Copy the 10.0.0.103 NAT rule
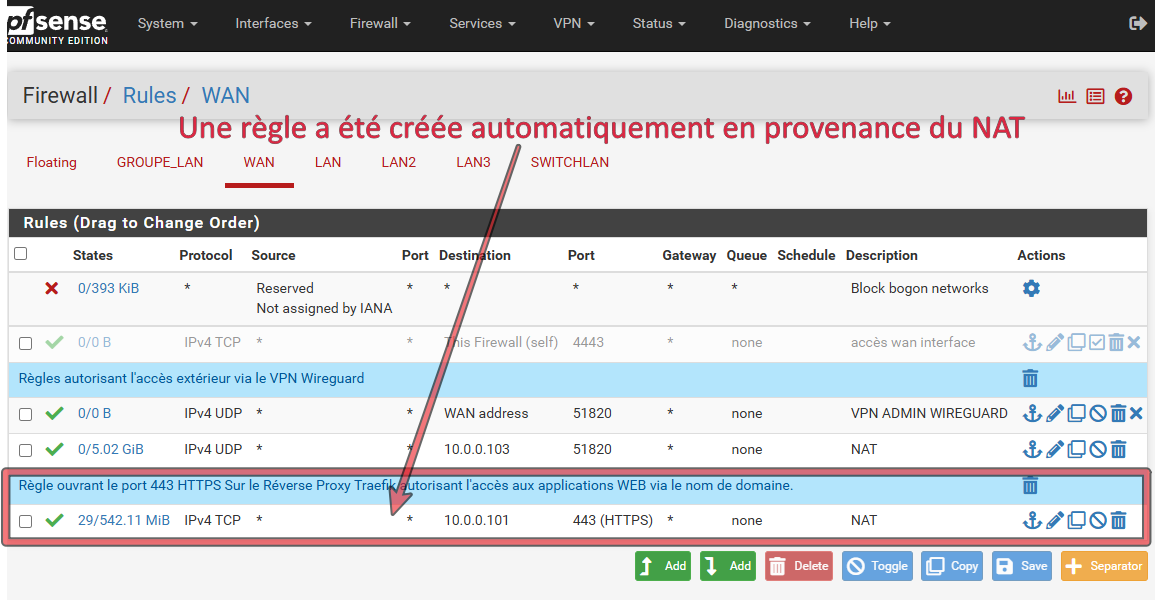 click(1076, 449)
